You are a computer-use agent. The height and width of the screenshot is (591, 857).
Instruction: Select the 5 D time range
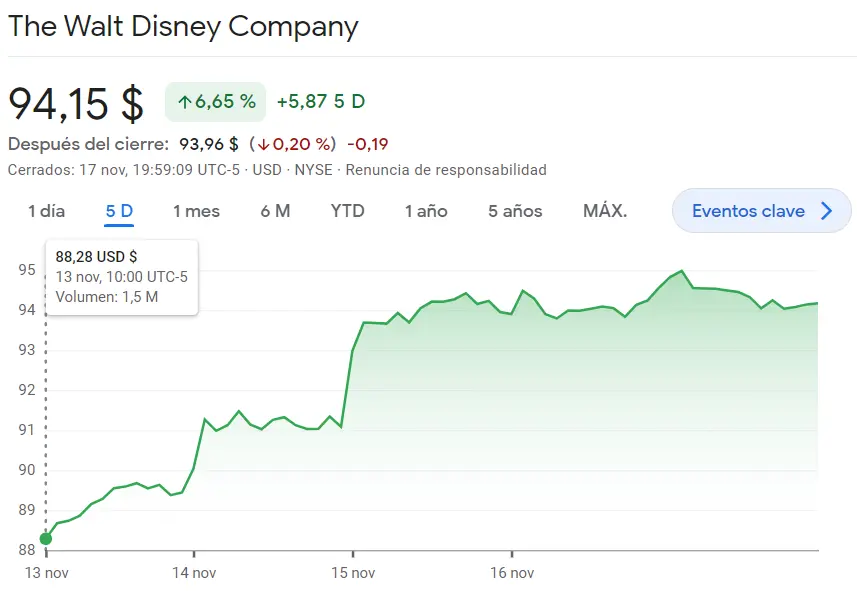click(116, 211)
